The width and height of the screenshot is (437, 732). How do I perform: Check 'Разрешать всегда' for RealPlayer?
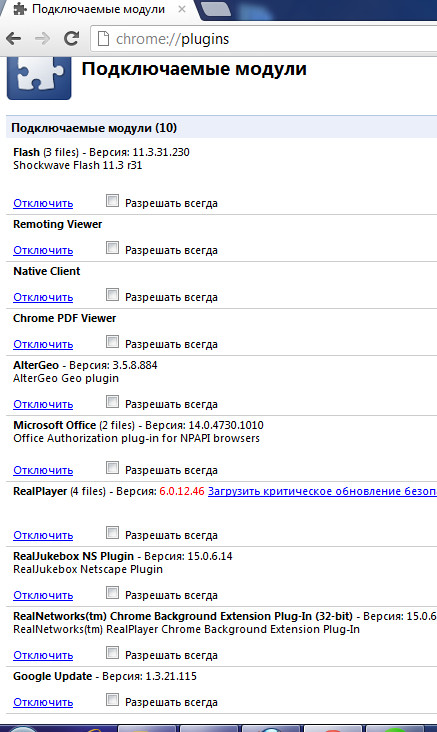click(x=112, y=532)
